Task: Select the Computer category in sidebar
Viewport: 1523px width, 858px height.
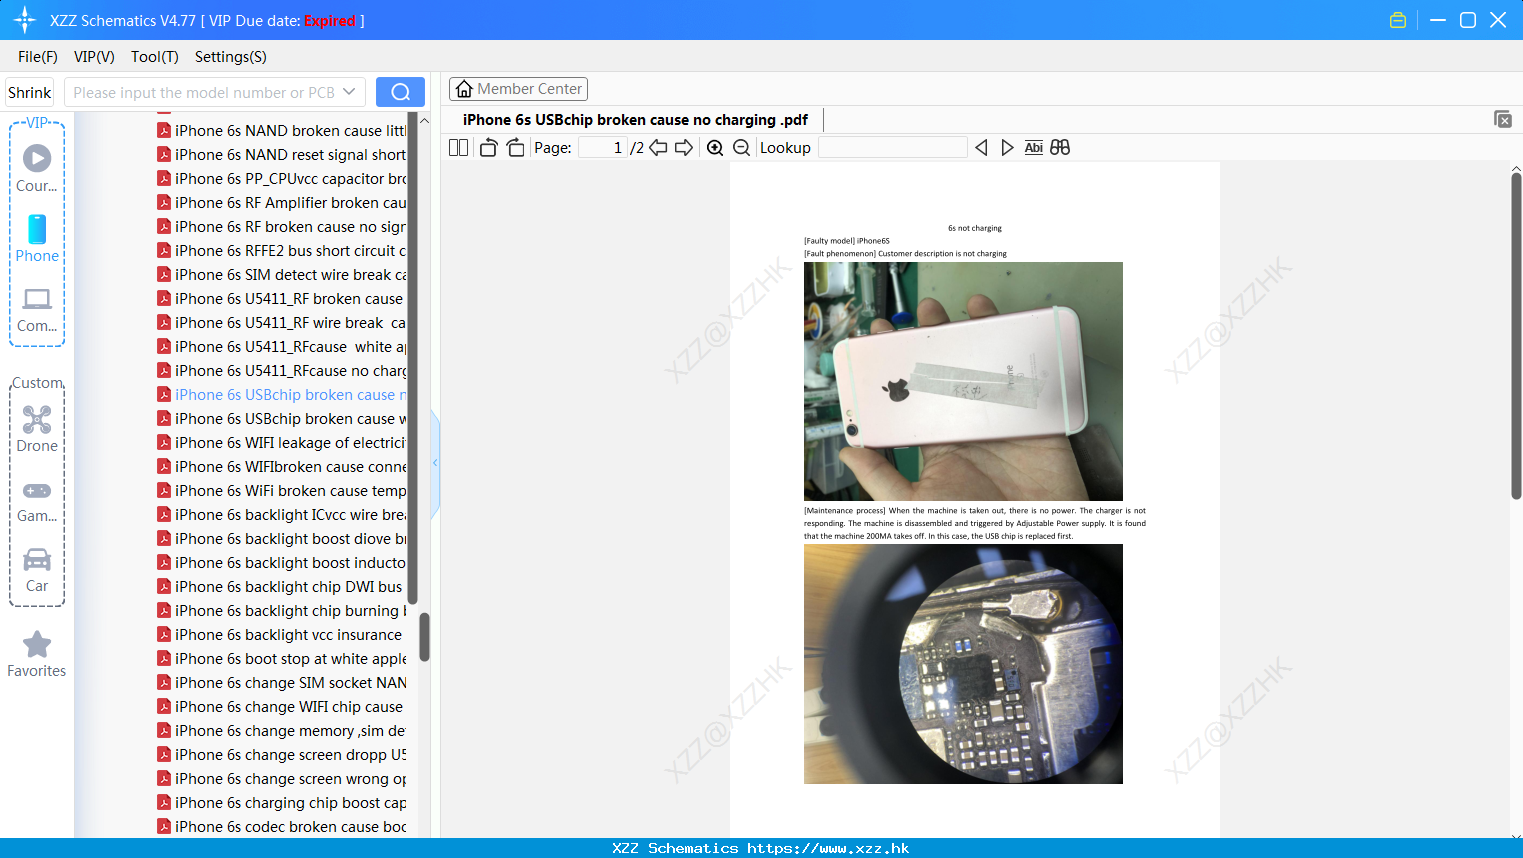Action: point(37,310)
